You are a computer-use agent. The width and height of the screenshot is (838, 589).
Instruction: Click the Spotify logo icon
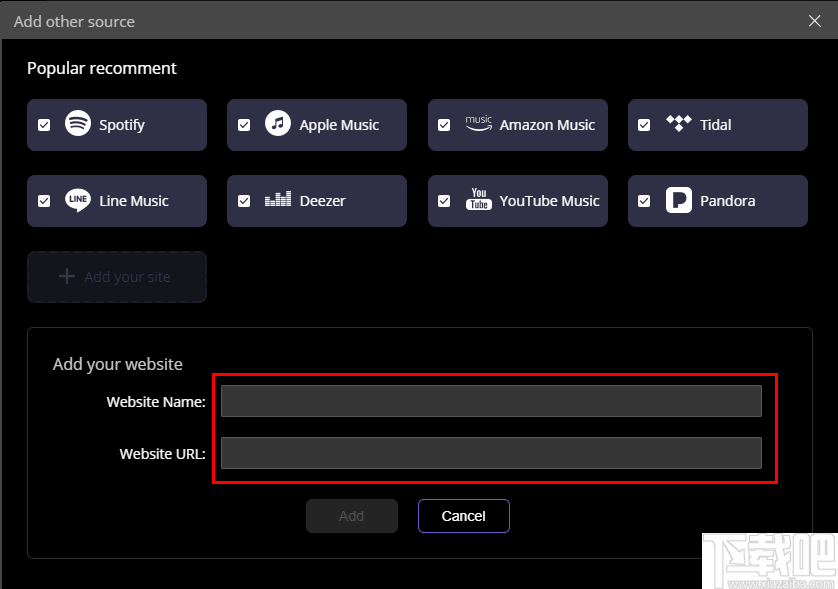(78, 124)
